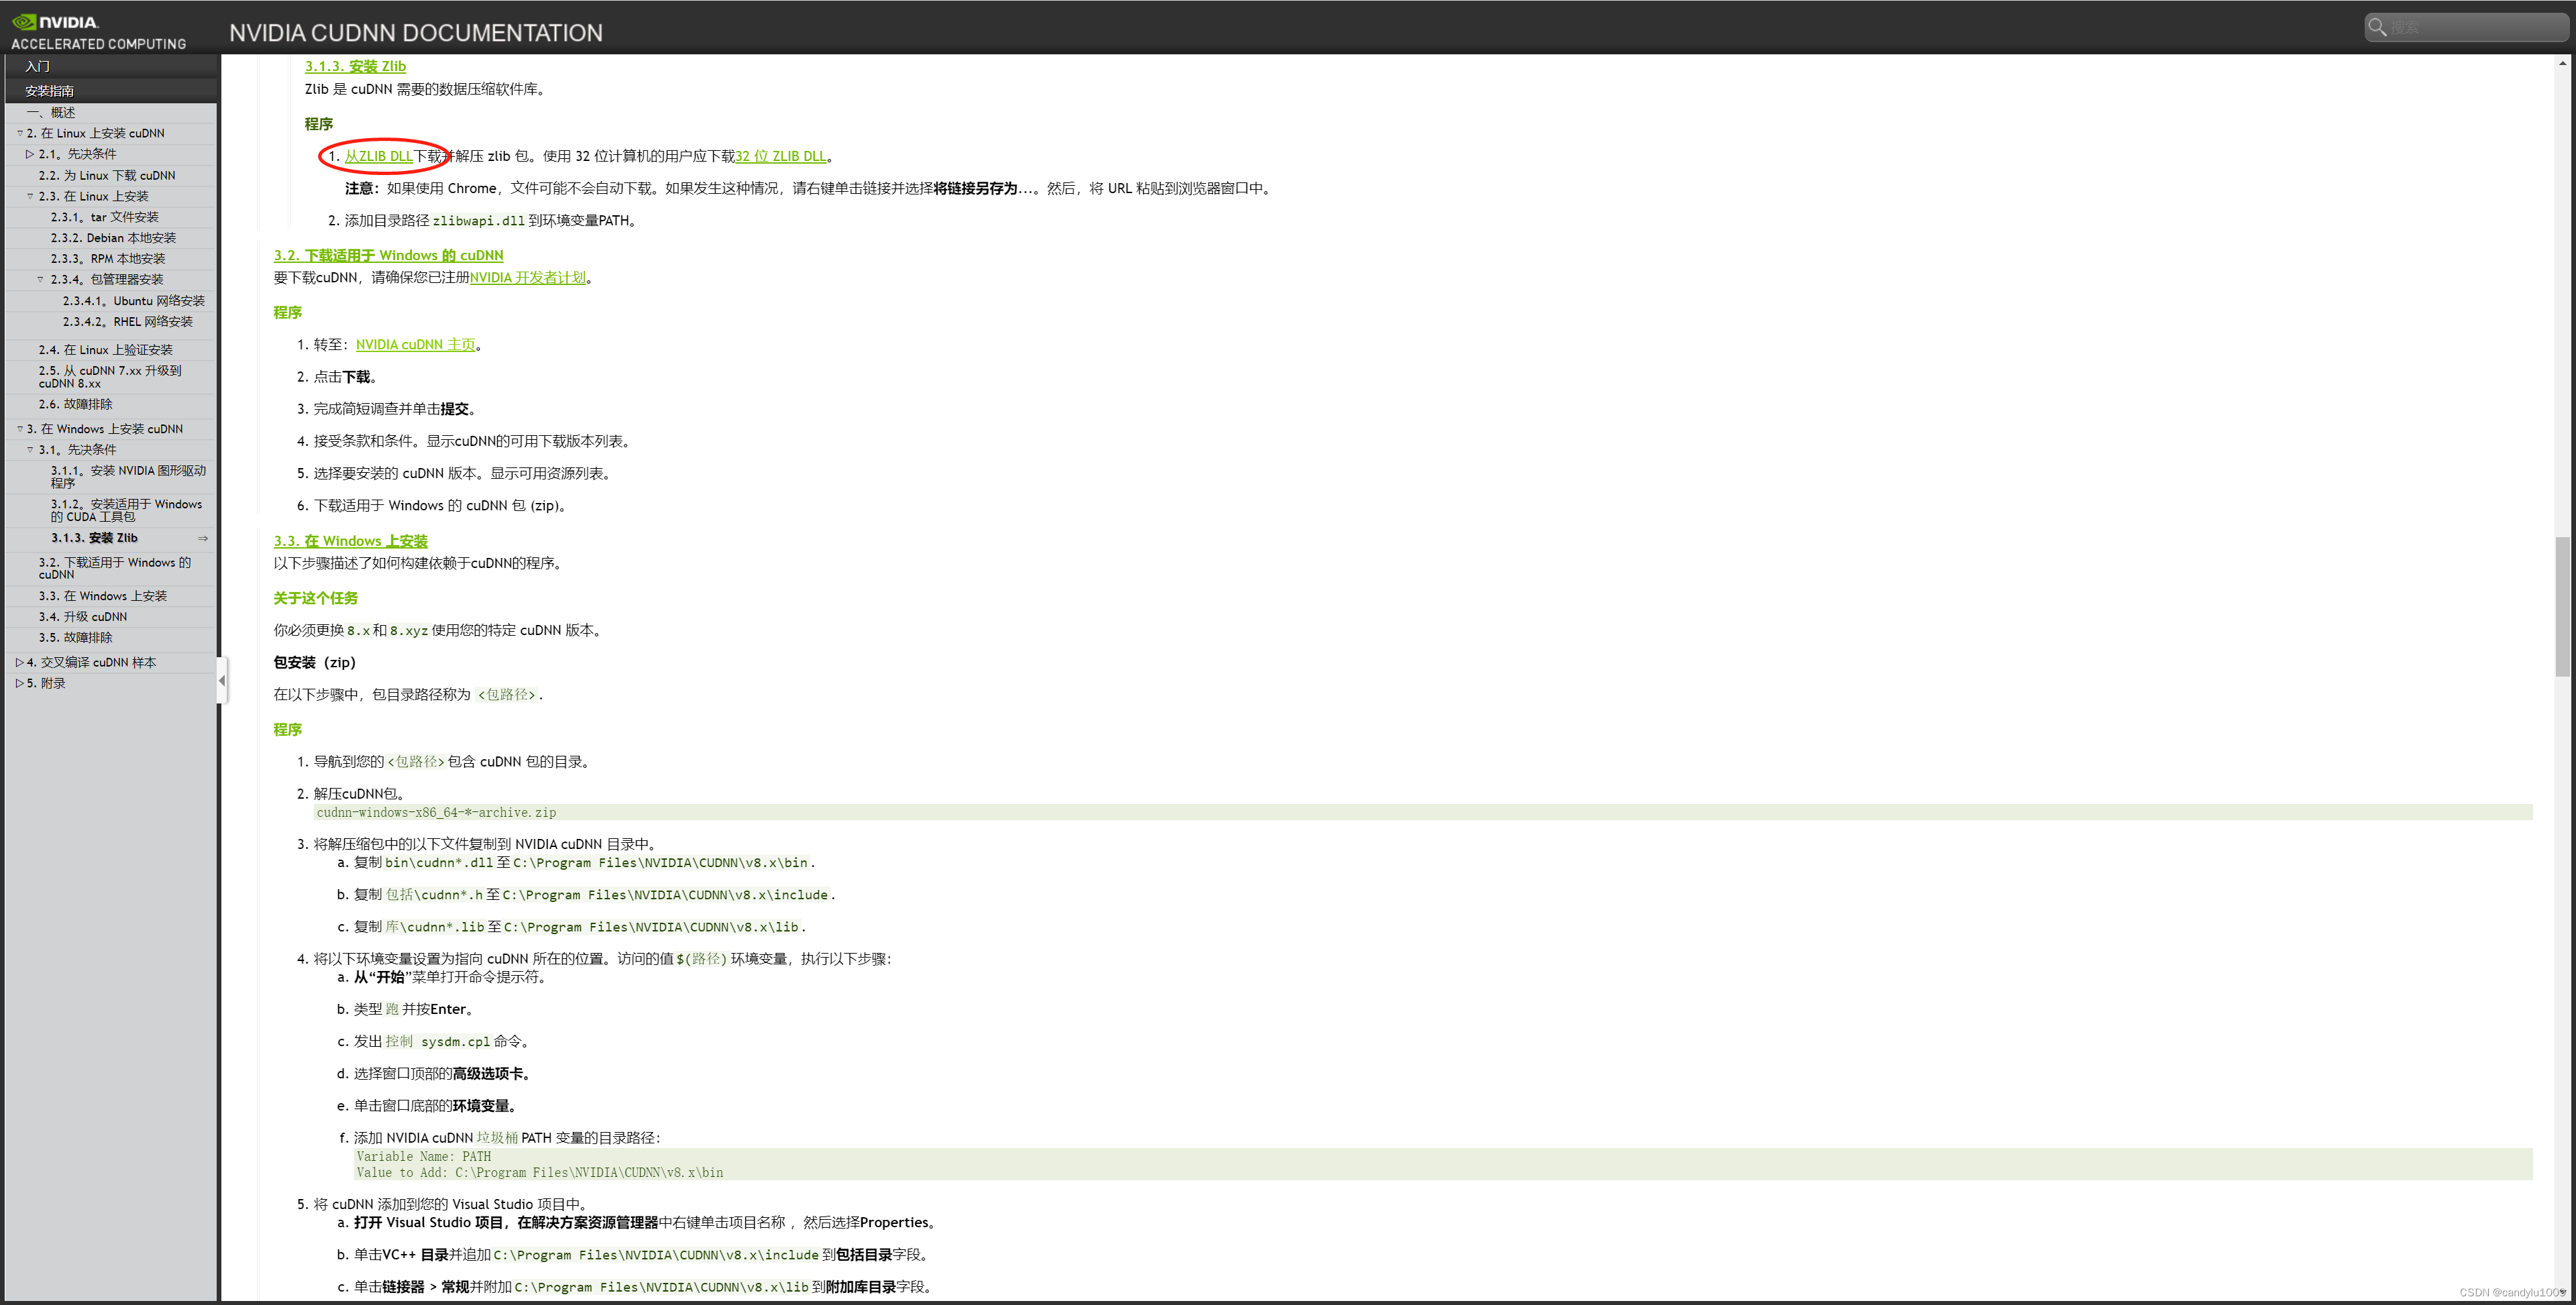Open '2.6. 故障排除' entry
The width and height of the screenshot is (2576, 1305).
tap(75, 404)
